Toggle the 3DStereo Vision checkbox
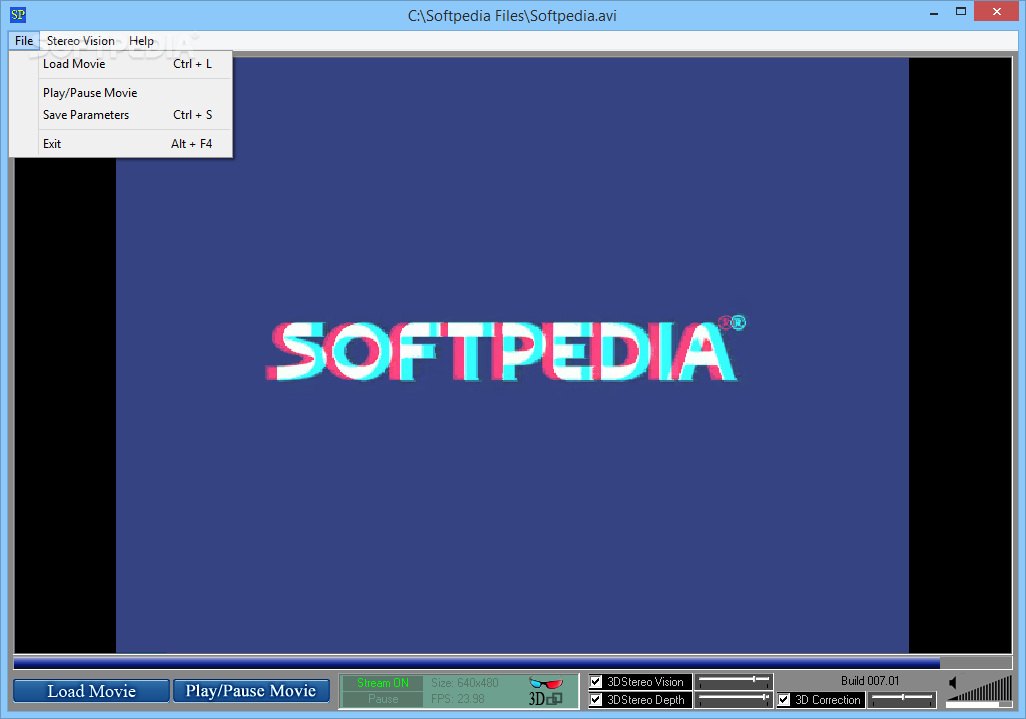 pyautogui.click(x=596, y=682)
